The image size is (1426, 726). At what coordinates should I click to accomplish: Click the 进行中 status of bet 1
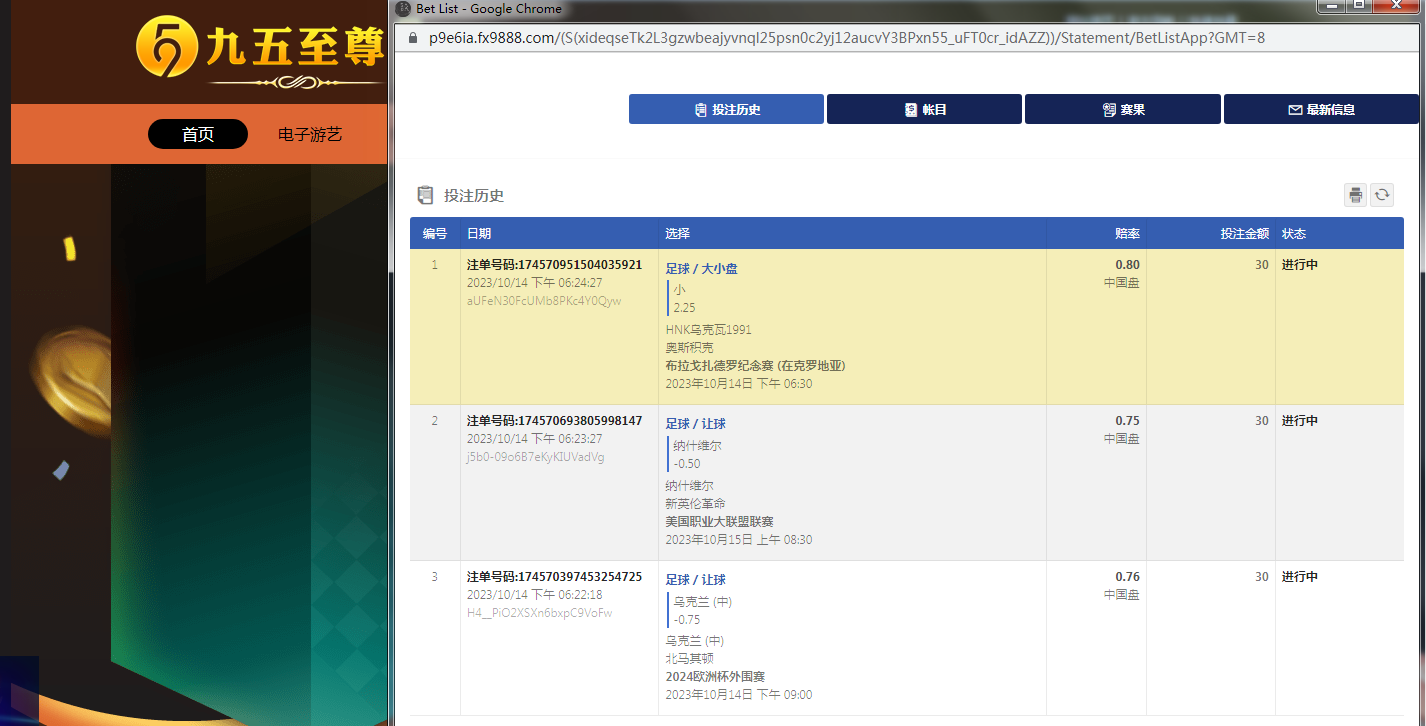1300,265
